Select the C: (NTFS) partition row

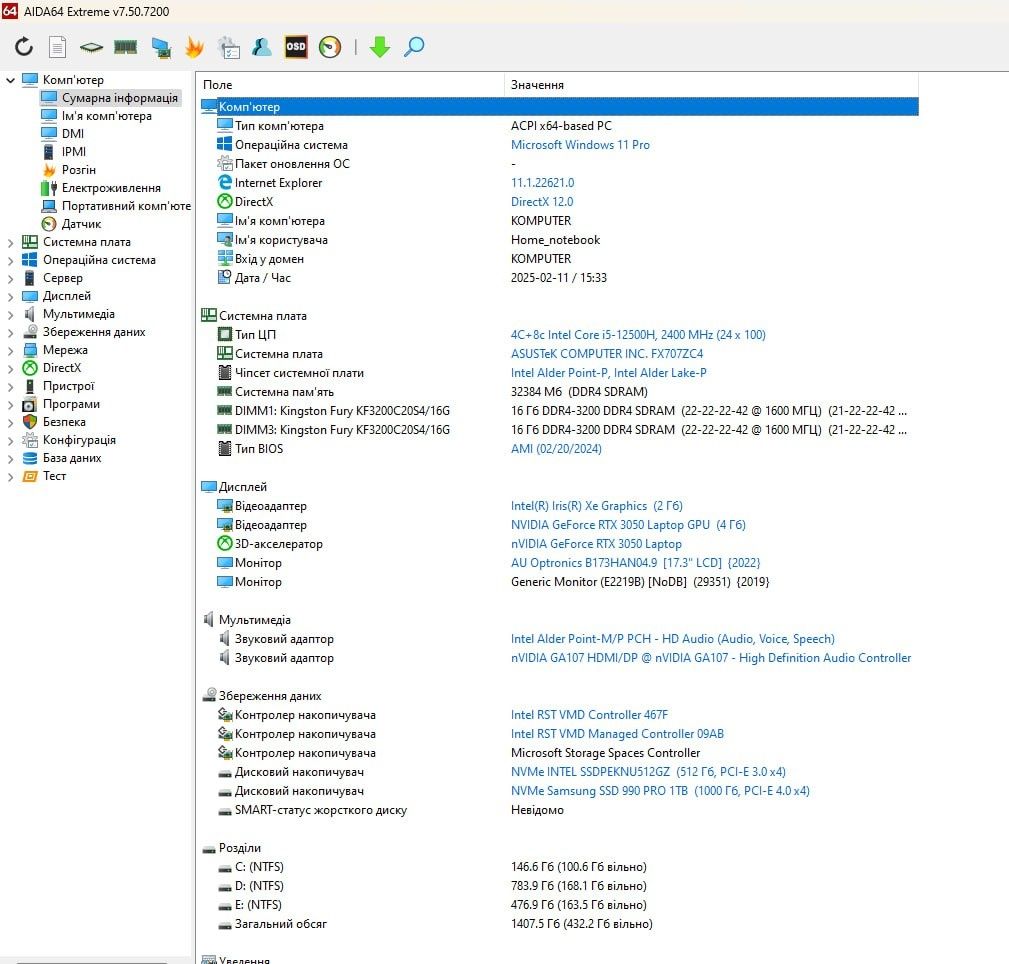click(559, 867)
